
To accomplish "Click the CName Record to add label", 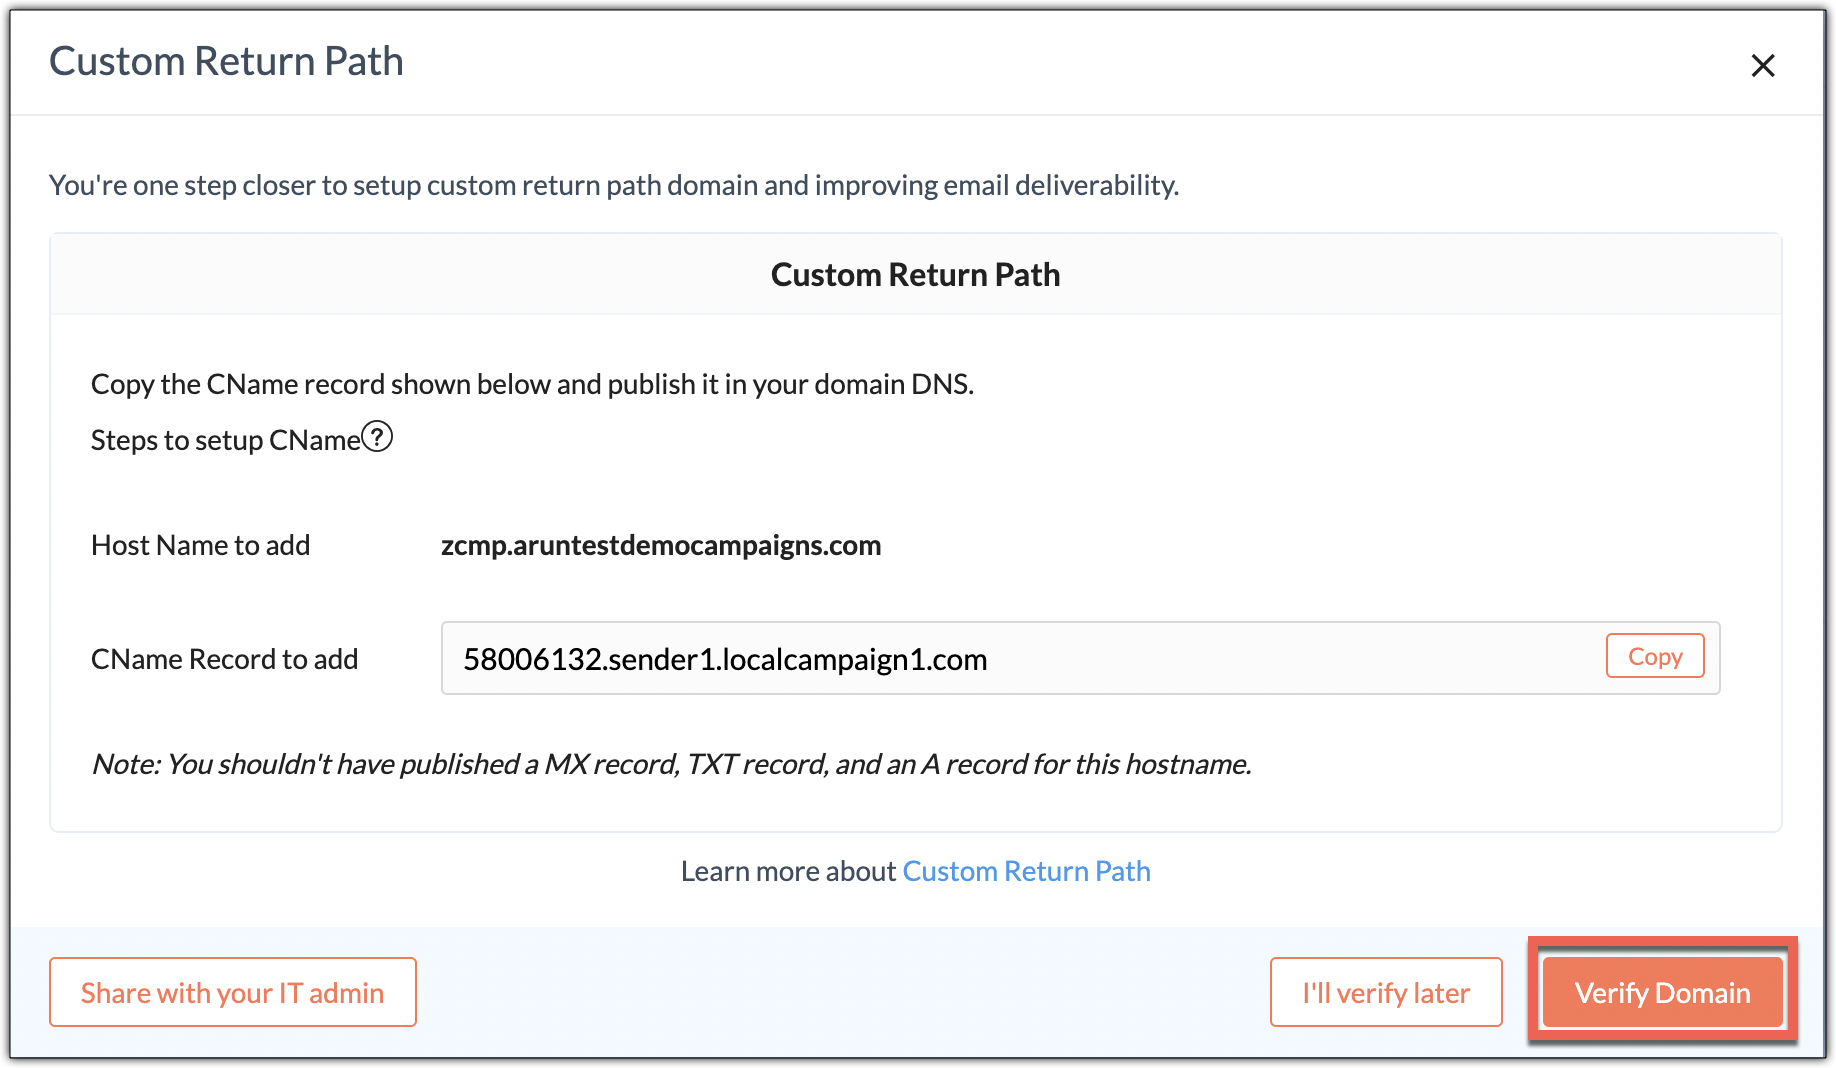I will click(224, 659).
